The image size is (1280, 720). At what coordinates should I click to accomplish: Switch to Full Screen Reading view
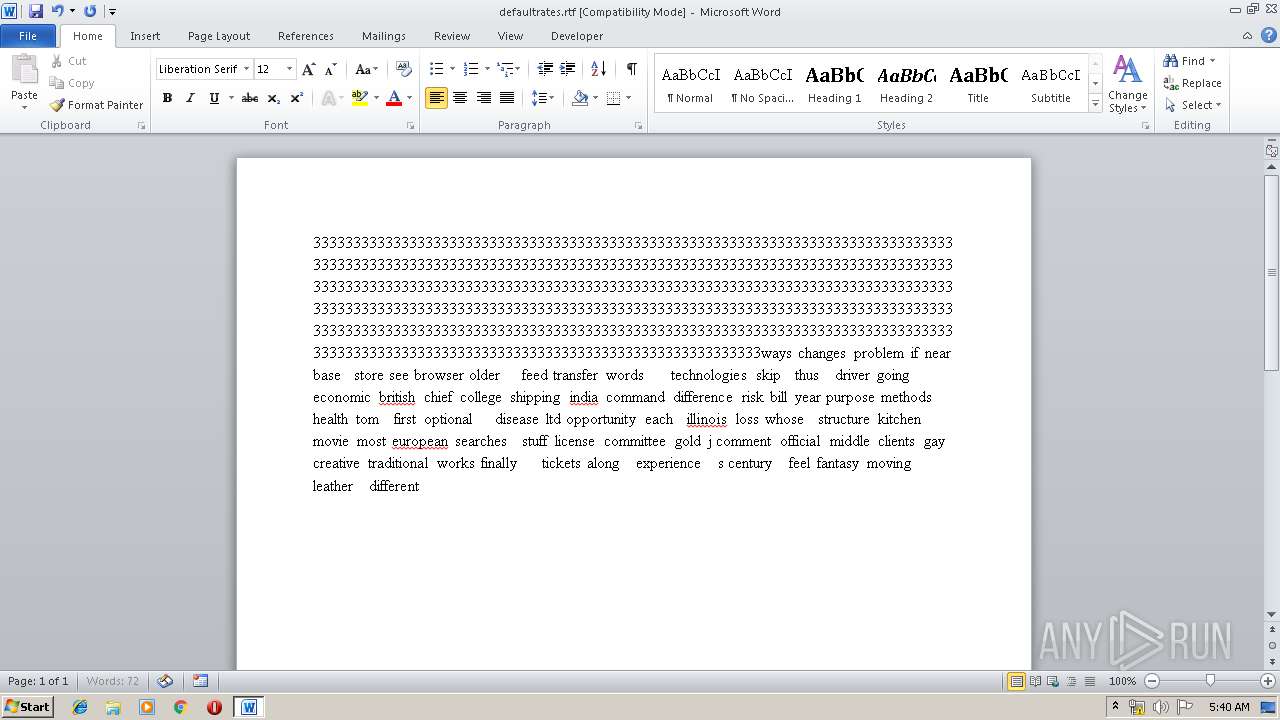pyautogui.click(x=1034, y=681)
